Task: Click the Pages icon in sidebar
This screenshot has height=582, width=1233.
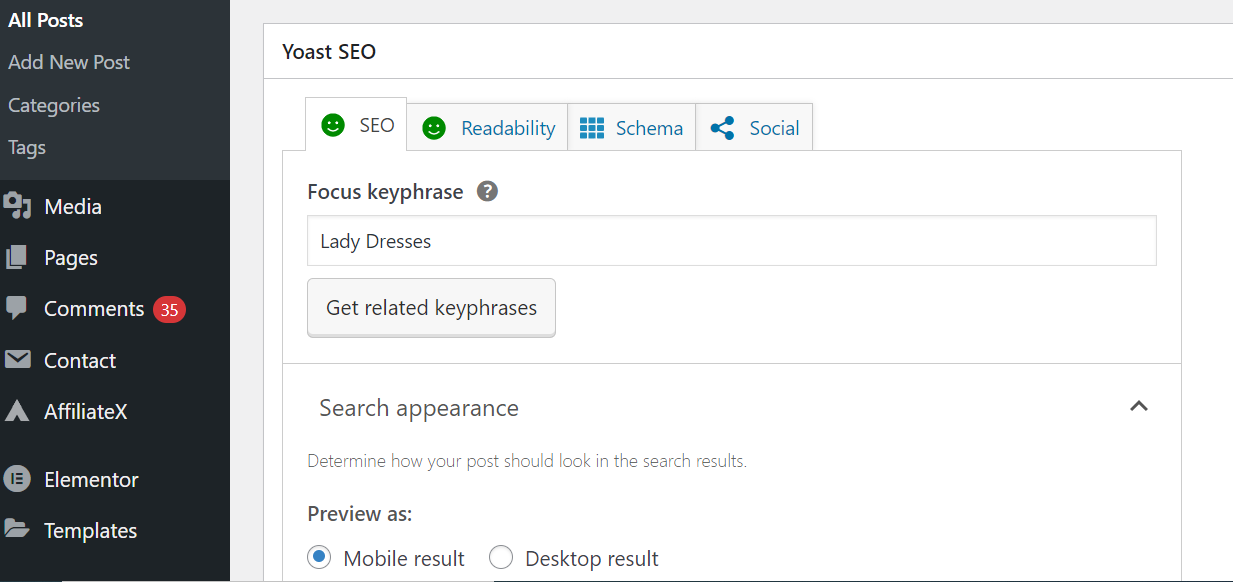Action: [17, 258]
